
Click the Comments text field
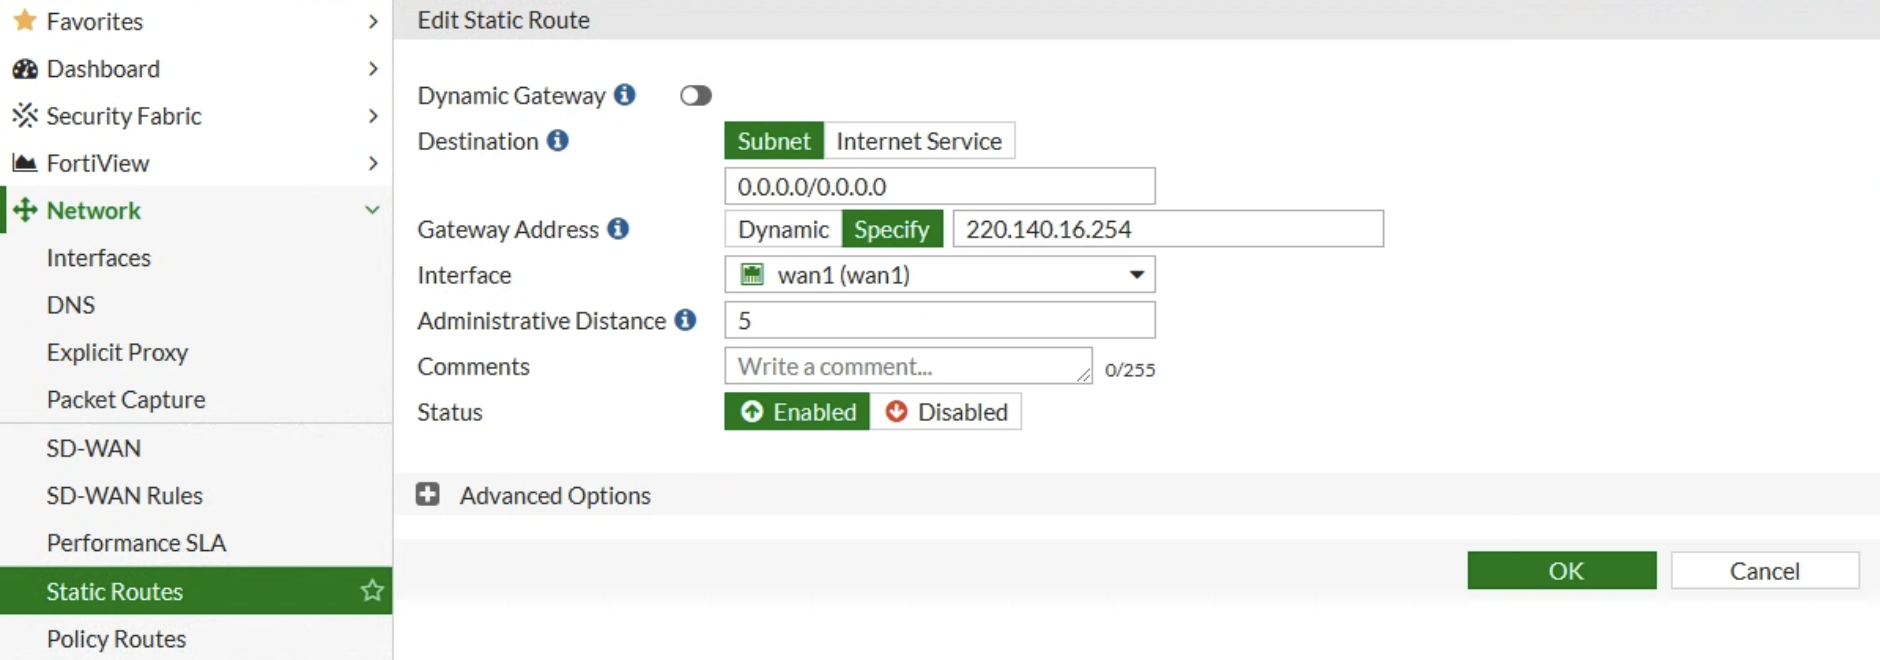click(x=907, y=366)
